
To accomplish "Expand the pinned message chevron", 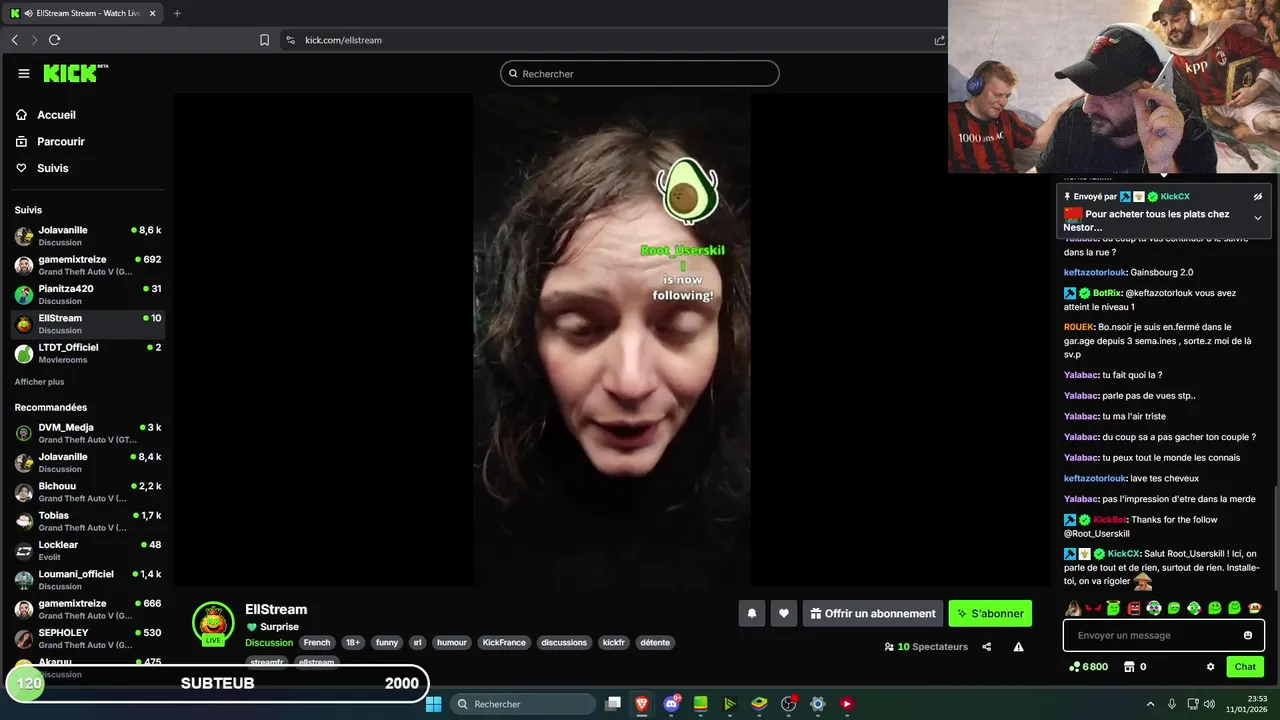I will coord(1258,218).
